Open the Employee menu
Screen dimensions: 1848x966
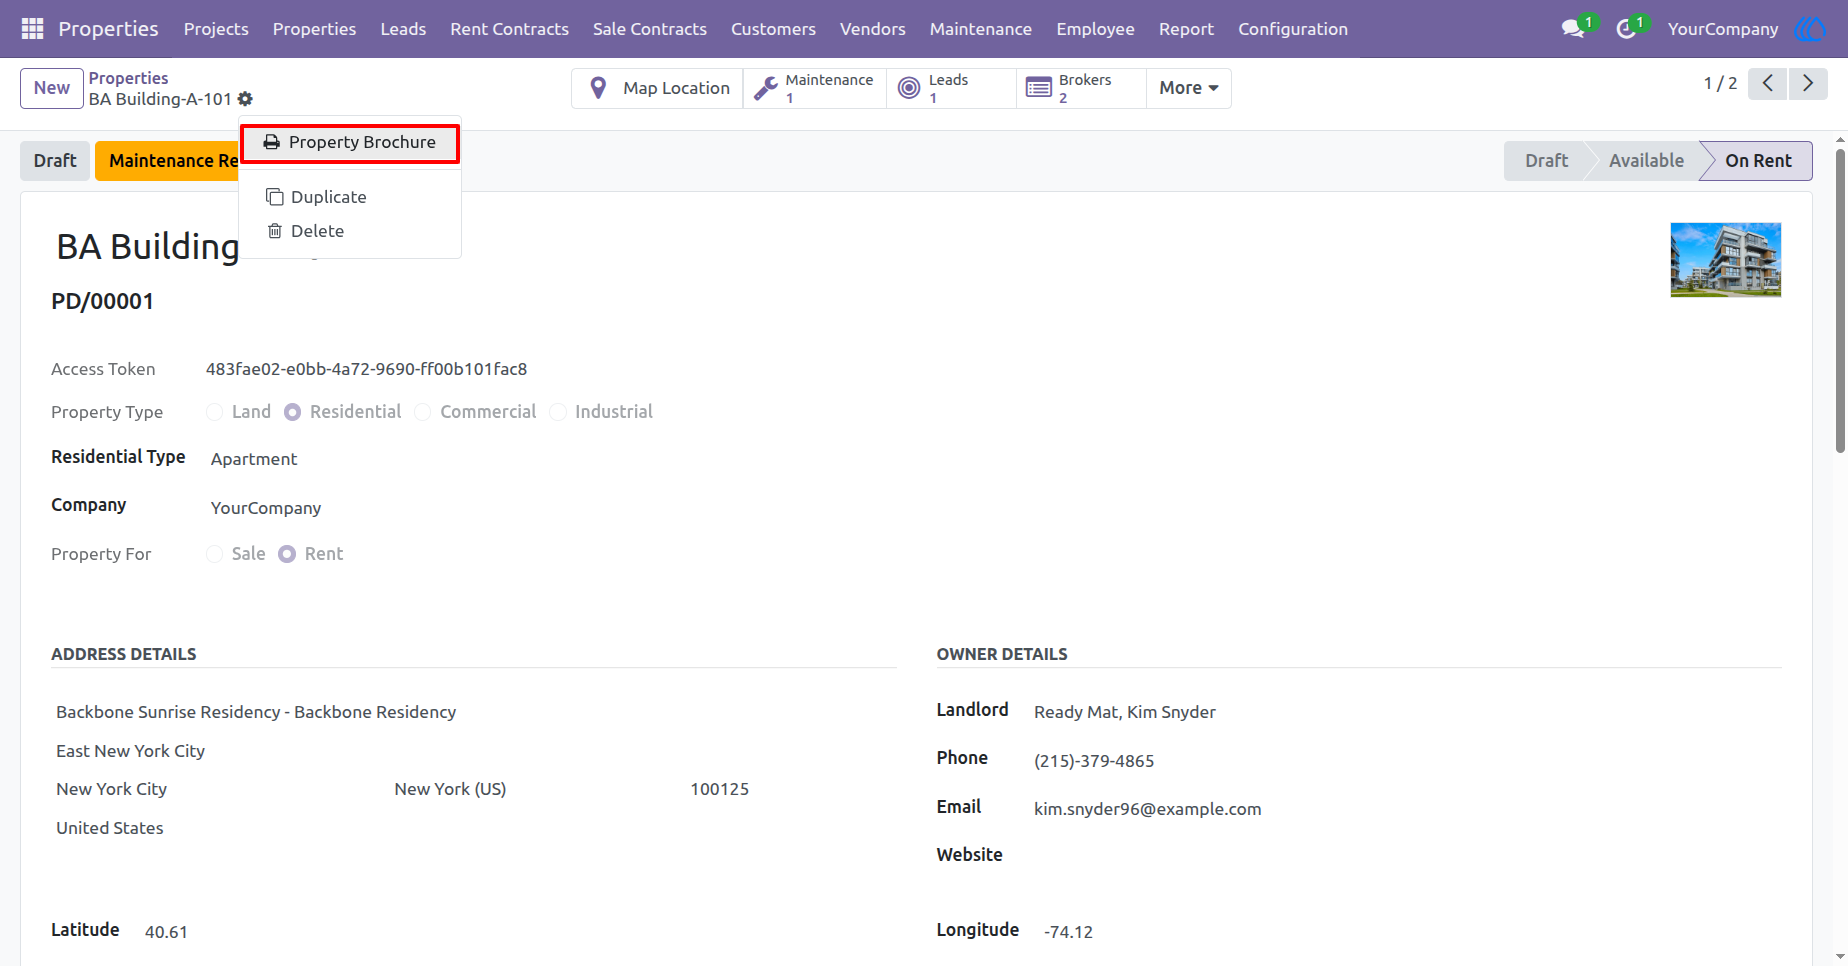(x=1095, y=29)
